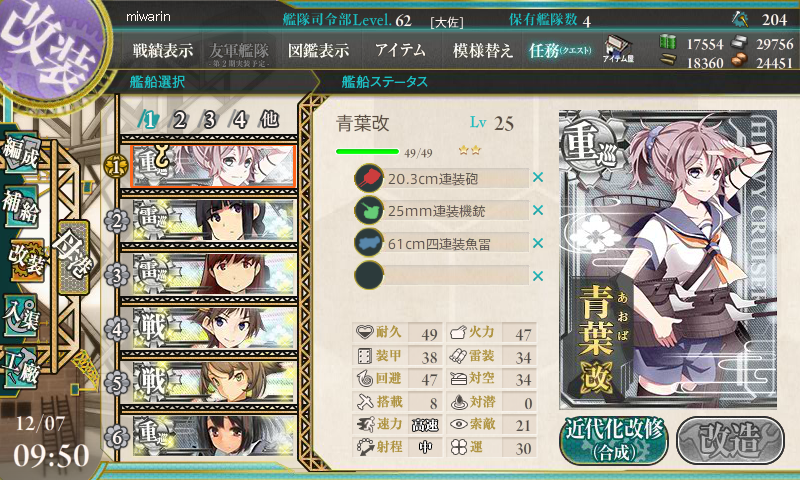
Task: Remove the 61cm四連装魚雷 equipment
Action: pos(538,243)
